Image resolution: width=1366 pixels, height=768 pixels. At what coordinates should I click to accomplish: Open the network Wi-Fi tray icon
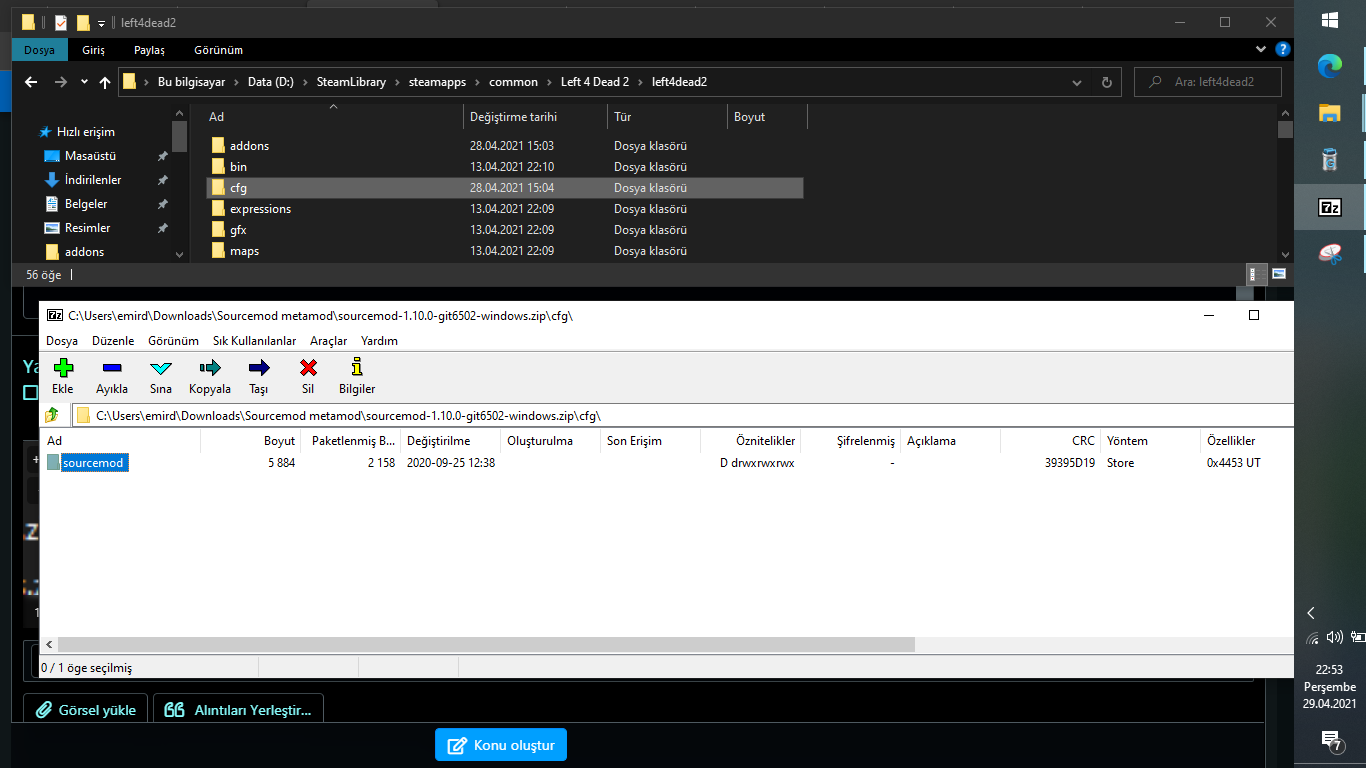[x=1313, y=637]
